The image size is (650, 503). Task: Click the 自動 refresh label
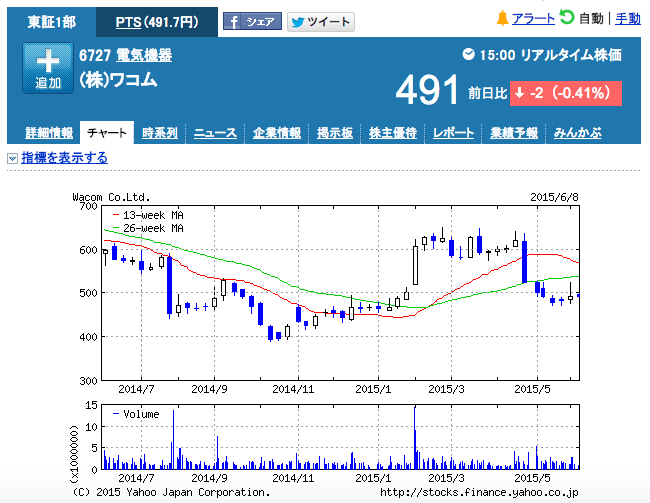point(591,19)
